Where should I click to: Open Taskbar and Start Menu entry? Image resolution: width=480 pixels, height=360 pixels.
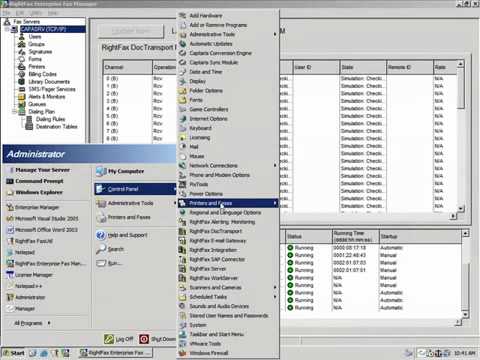(217, 334)
